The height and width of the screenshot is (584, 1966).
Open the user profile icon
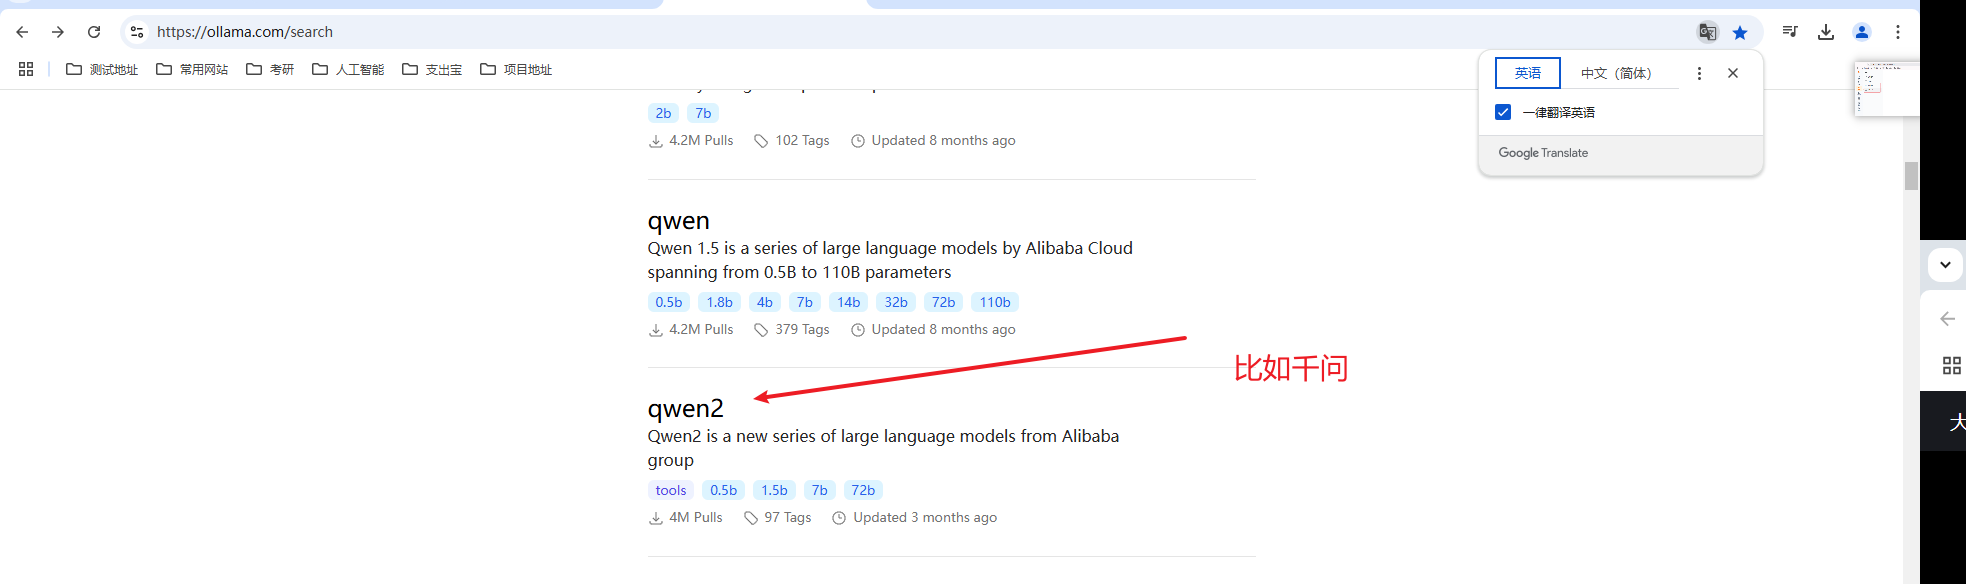click(1862, 32)
